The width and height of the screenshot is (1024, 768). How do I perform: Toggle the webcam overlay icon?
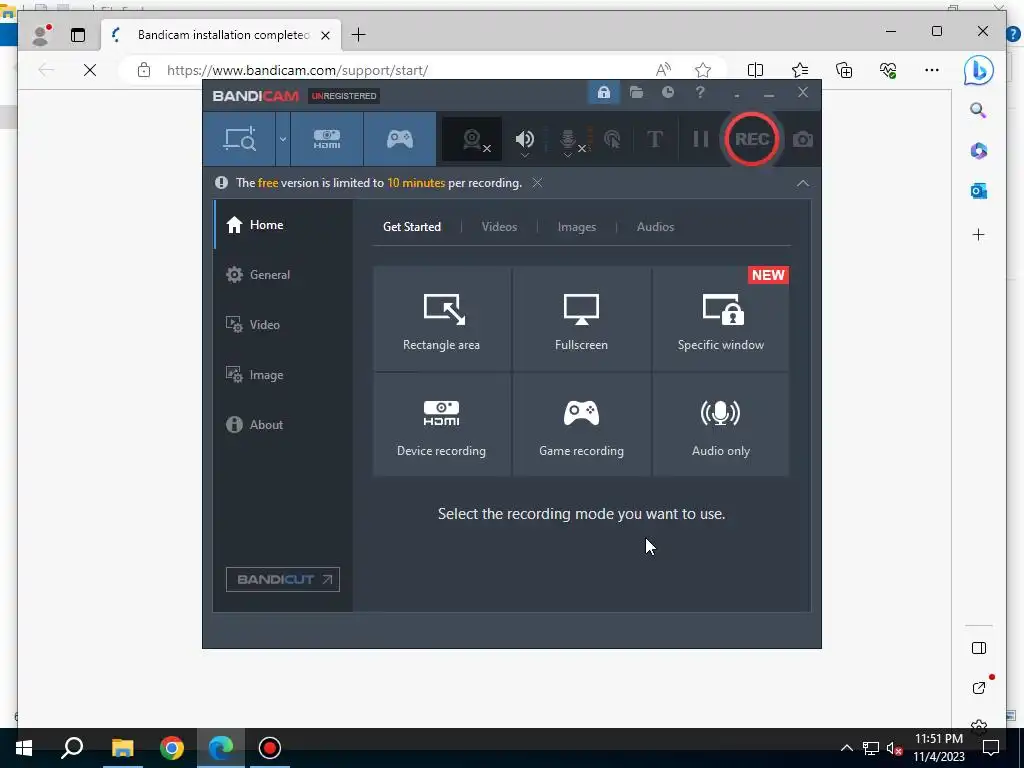(472, 139)
